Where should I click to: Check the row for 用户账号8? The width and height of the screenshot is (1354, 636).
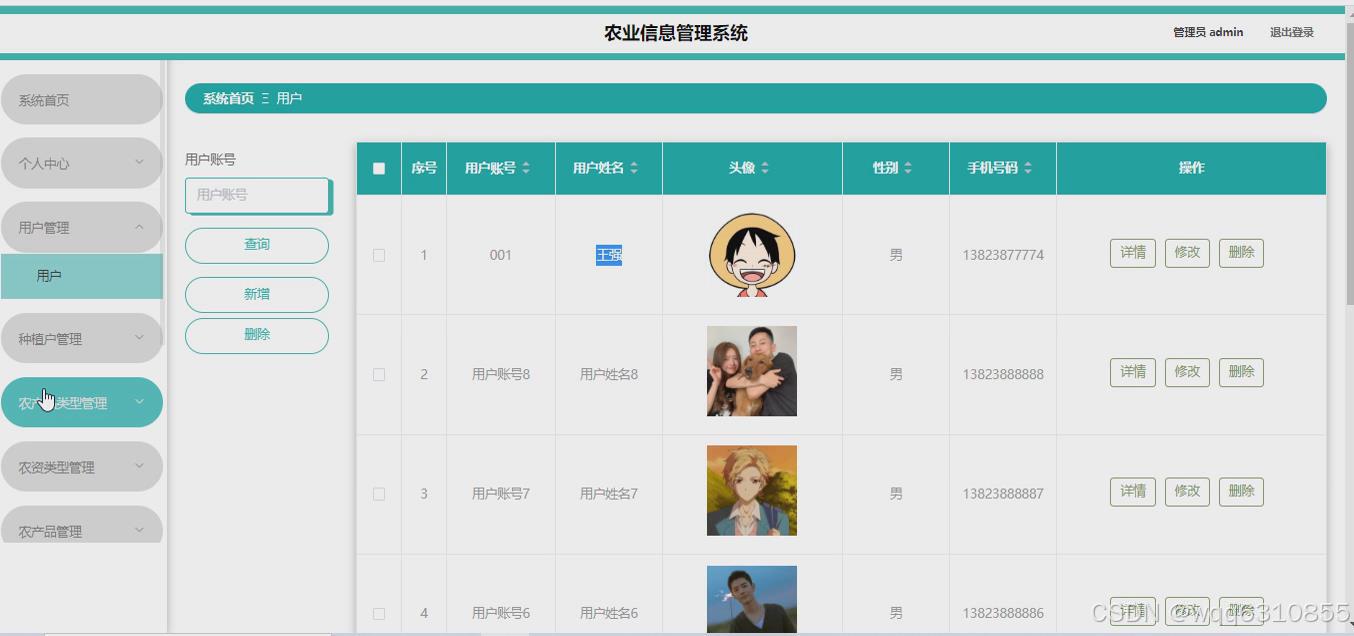379,374
